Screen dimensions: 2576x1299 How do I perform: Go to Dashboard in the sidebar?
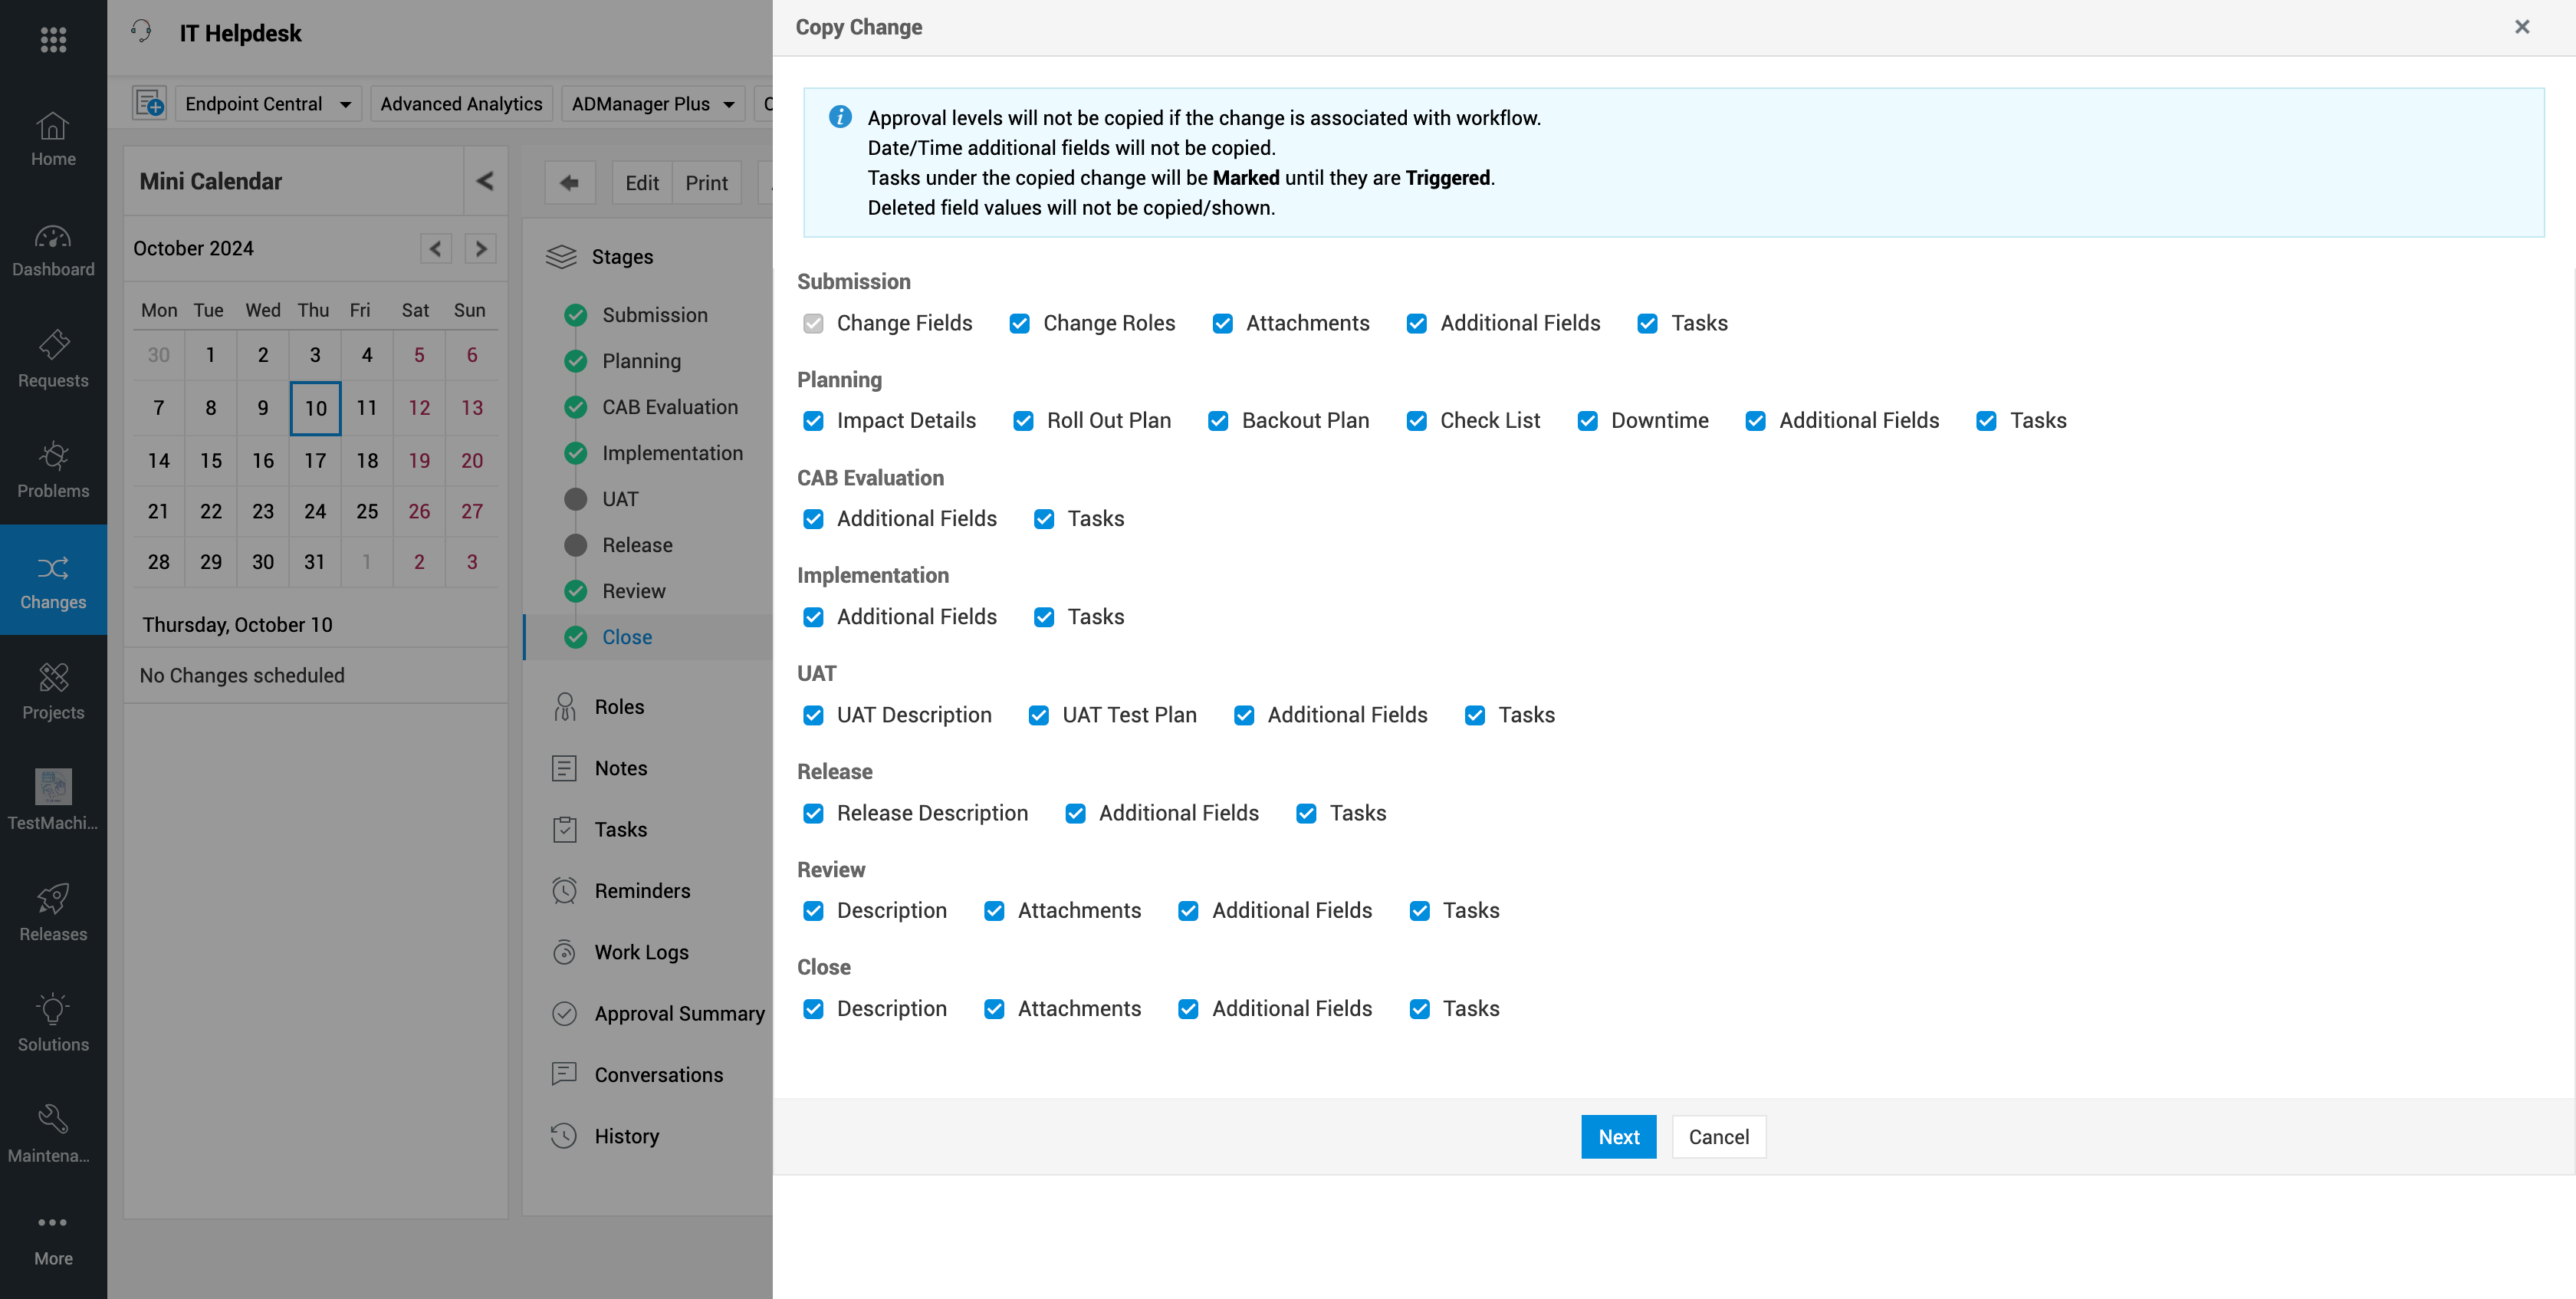(53, 250)
